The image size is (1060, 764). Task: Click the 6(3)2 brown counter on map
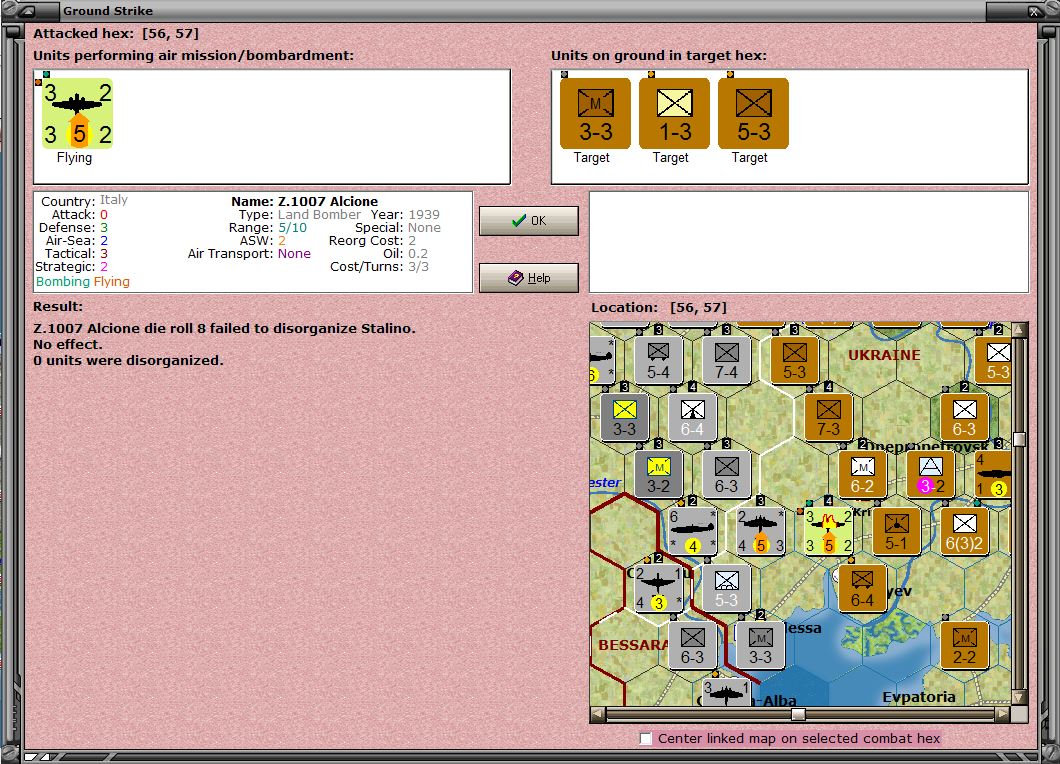(964, 531)
